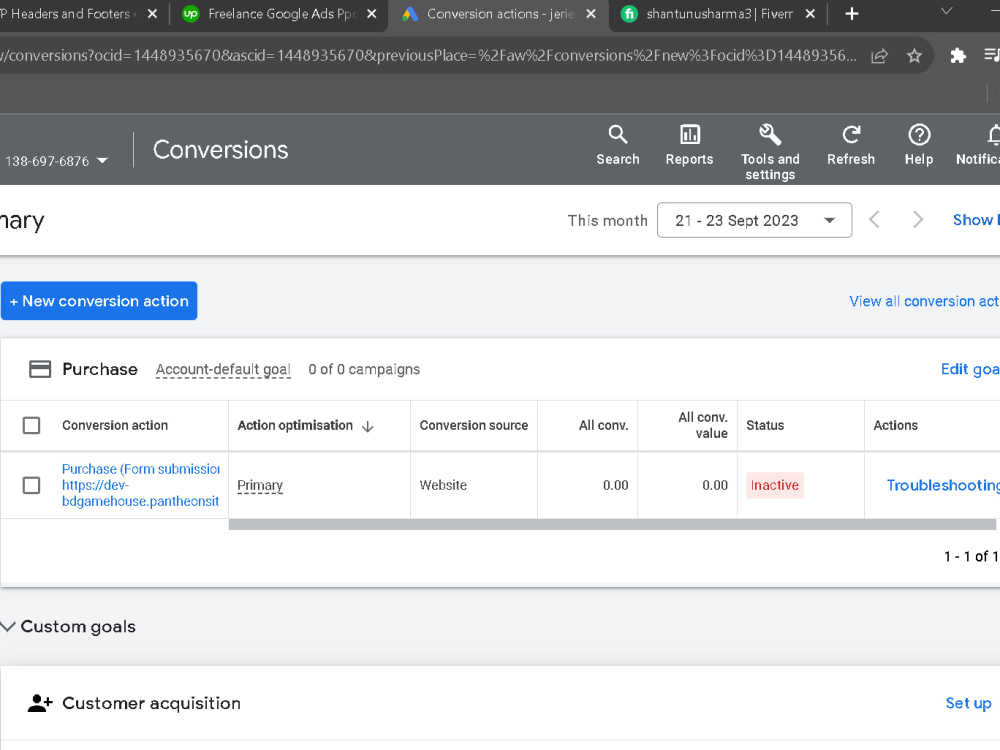Click Set up for Customer acquisition
This screenshot has width=1000, height=750.
[x=968, y=703]
